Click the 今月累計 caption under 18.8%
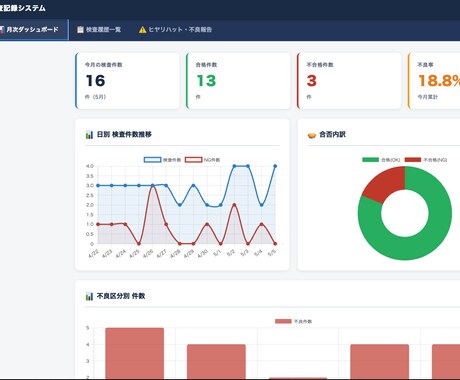 [428, 97]
